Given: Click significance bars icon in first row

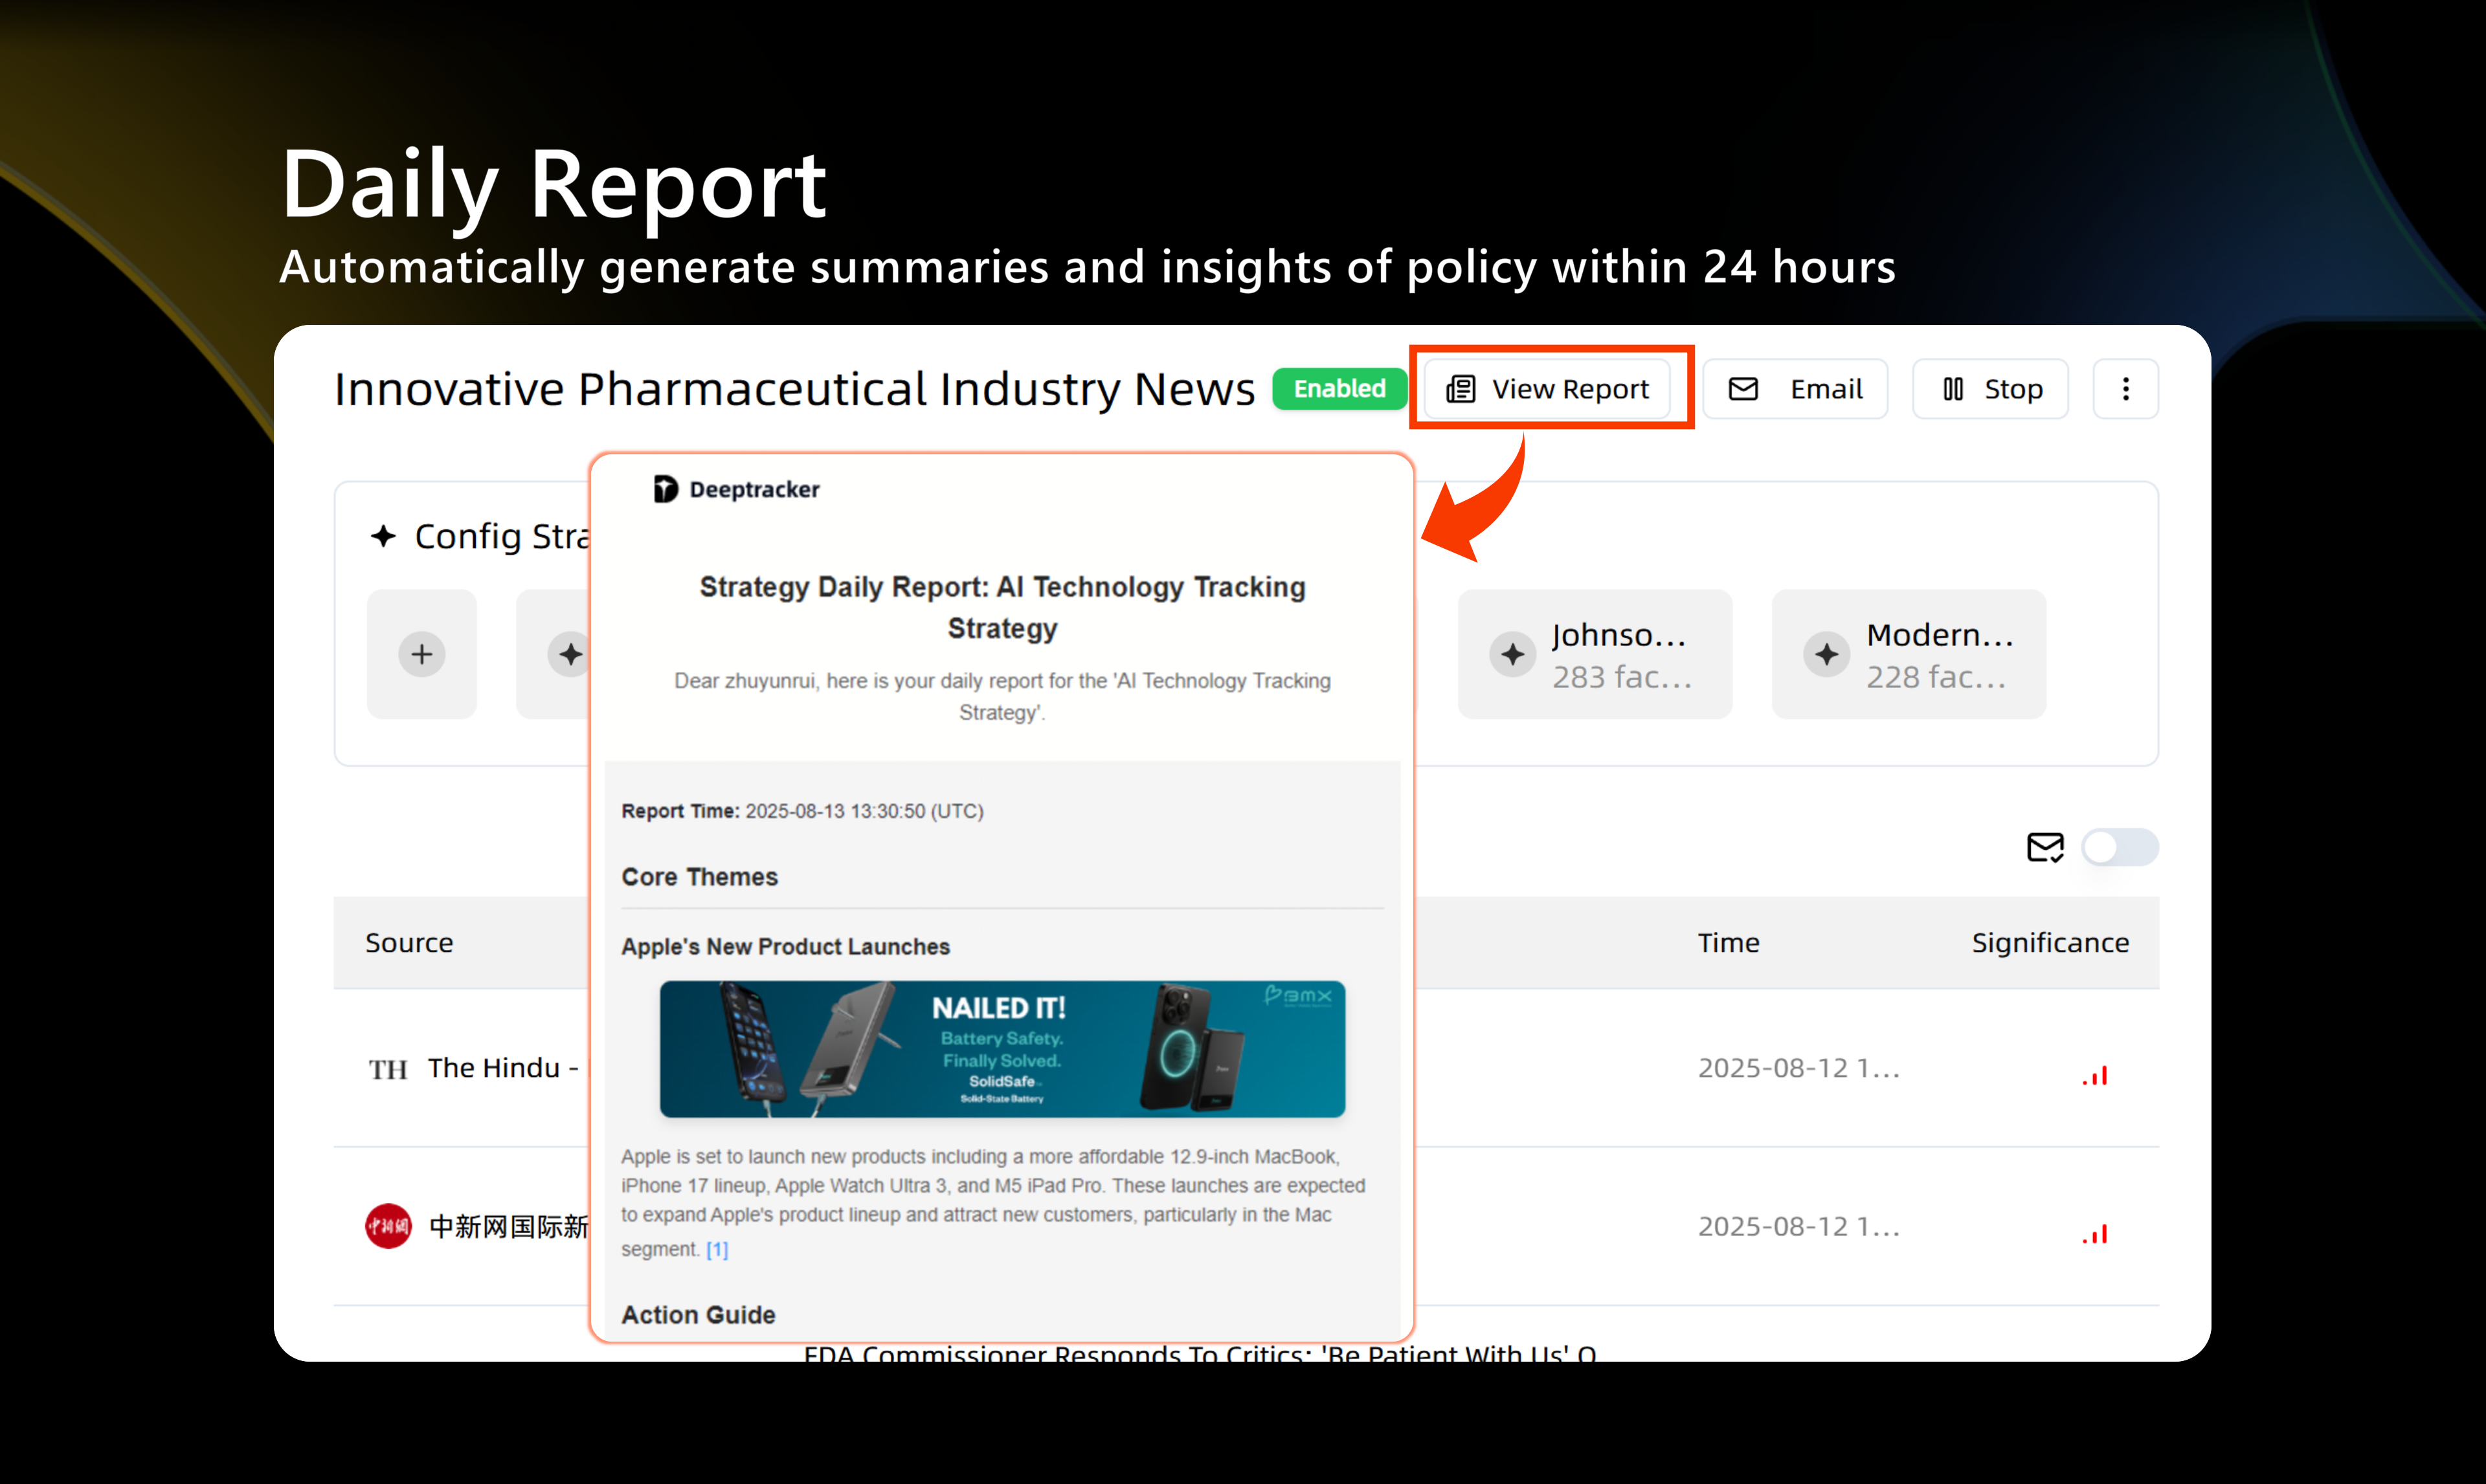Looking at the screenshot, I should point(2095,1075).
